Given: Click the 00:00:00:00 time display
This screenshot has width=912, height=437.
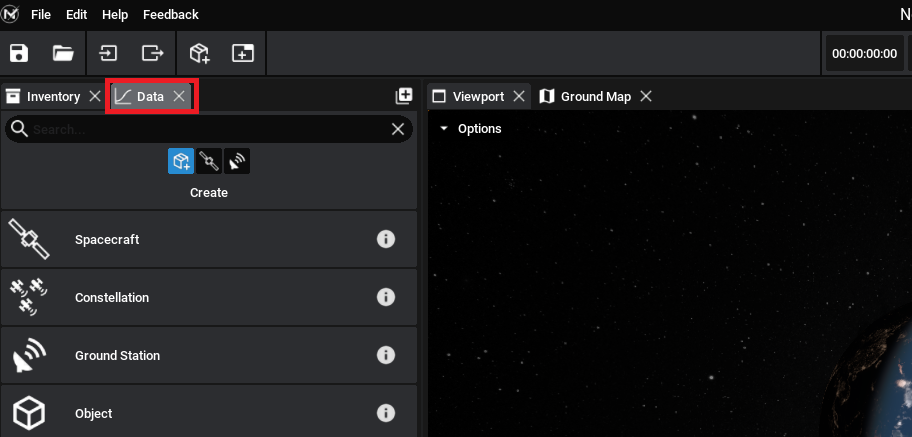Looking at the screenshot, I should pos(864,54).
